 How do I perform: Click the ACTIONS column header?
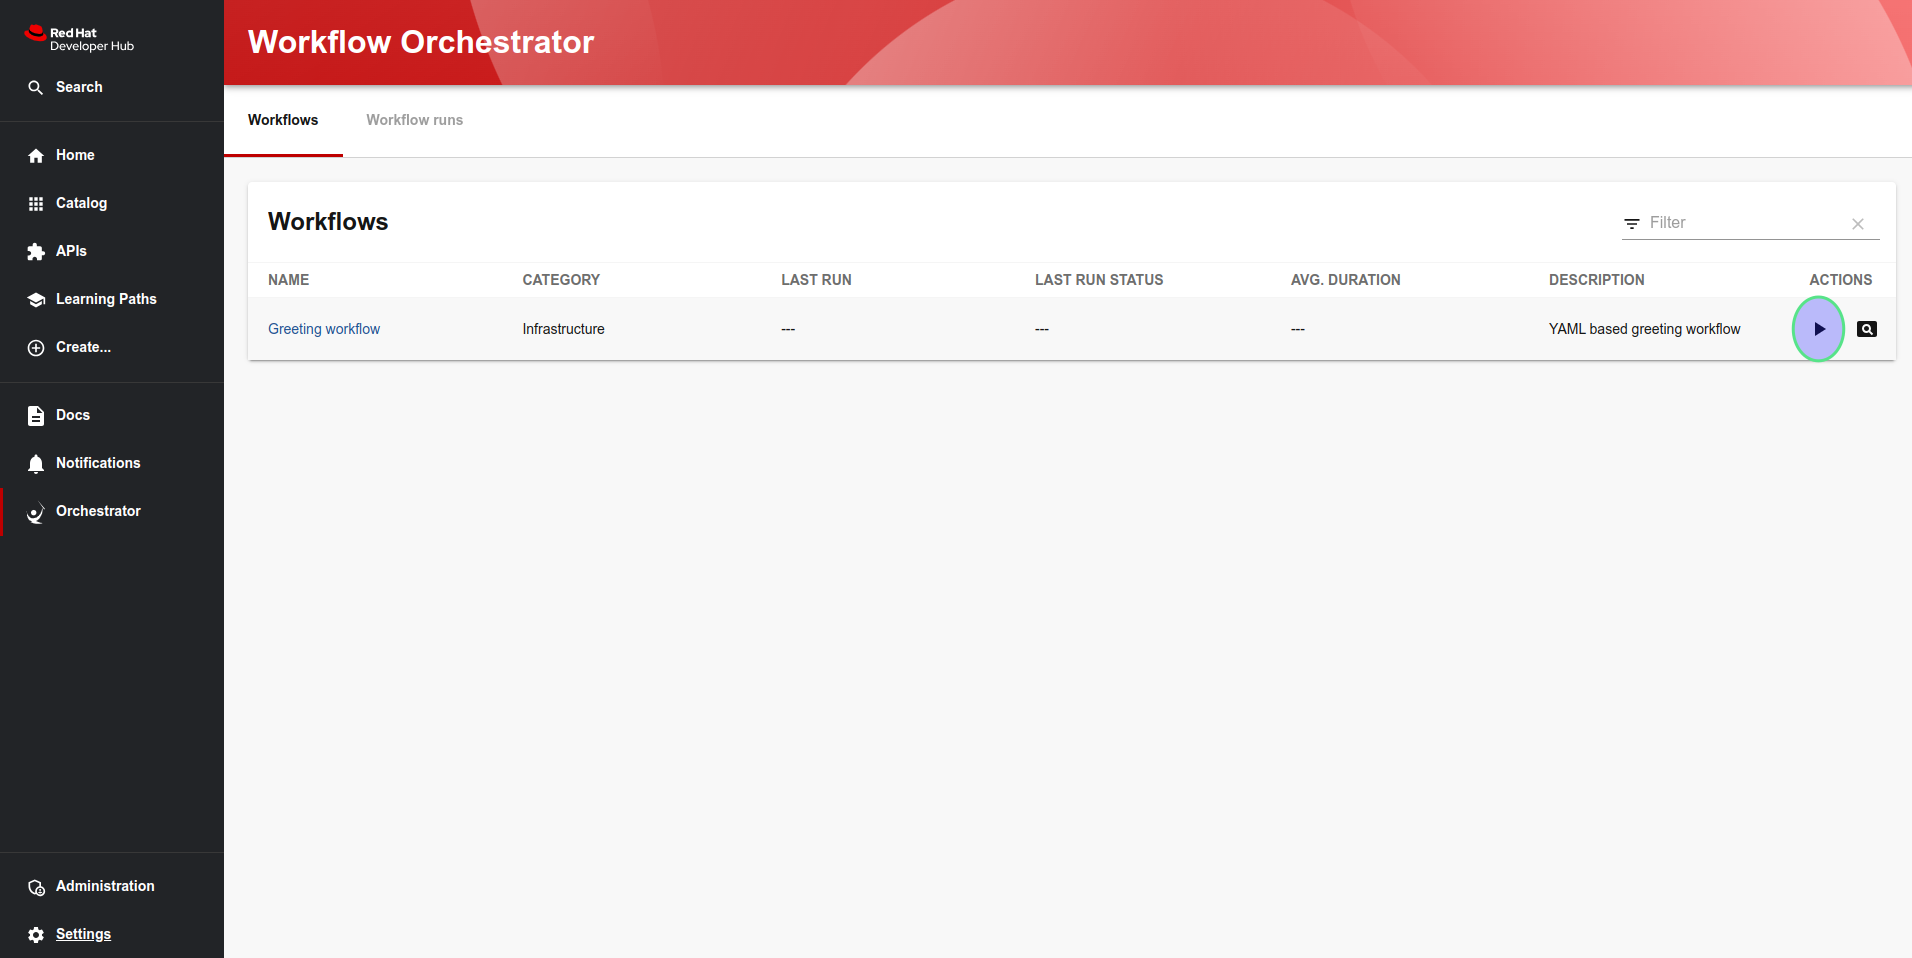1840,280
